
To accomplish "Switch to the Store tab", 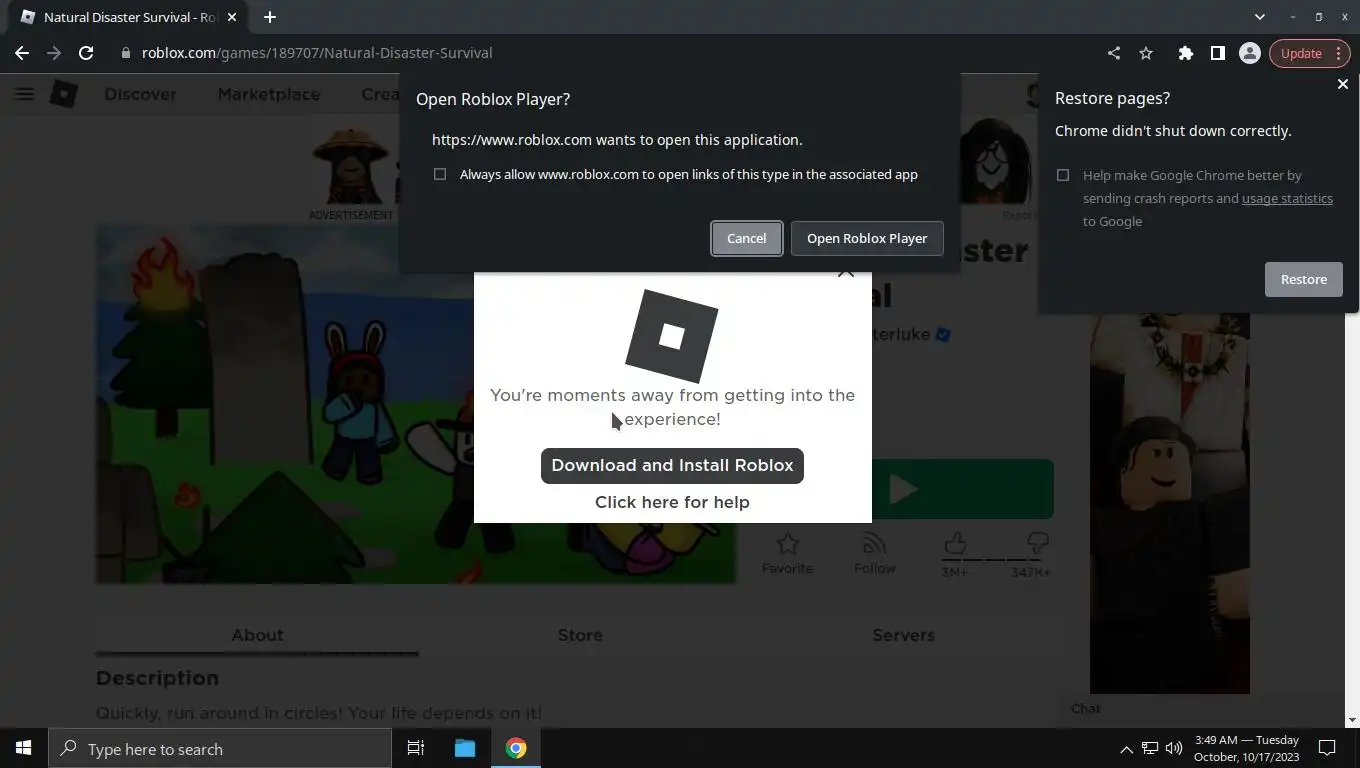I will [580, 635].
